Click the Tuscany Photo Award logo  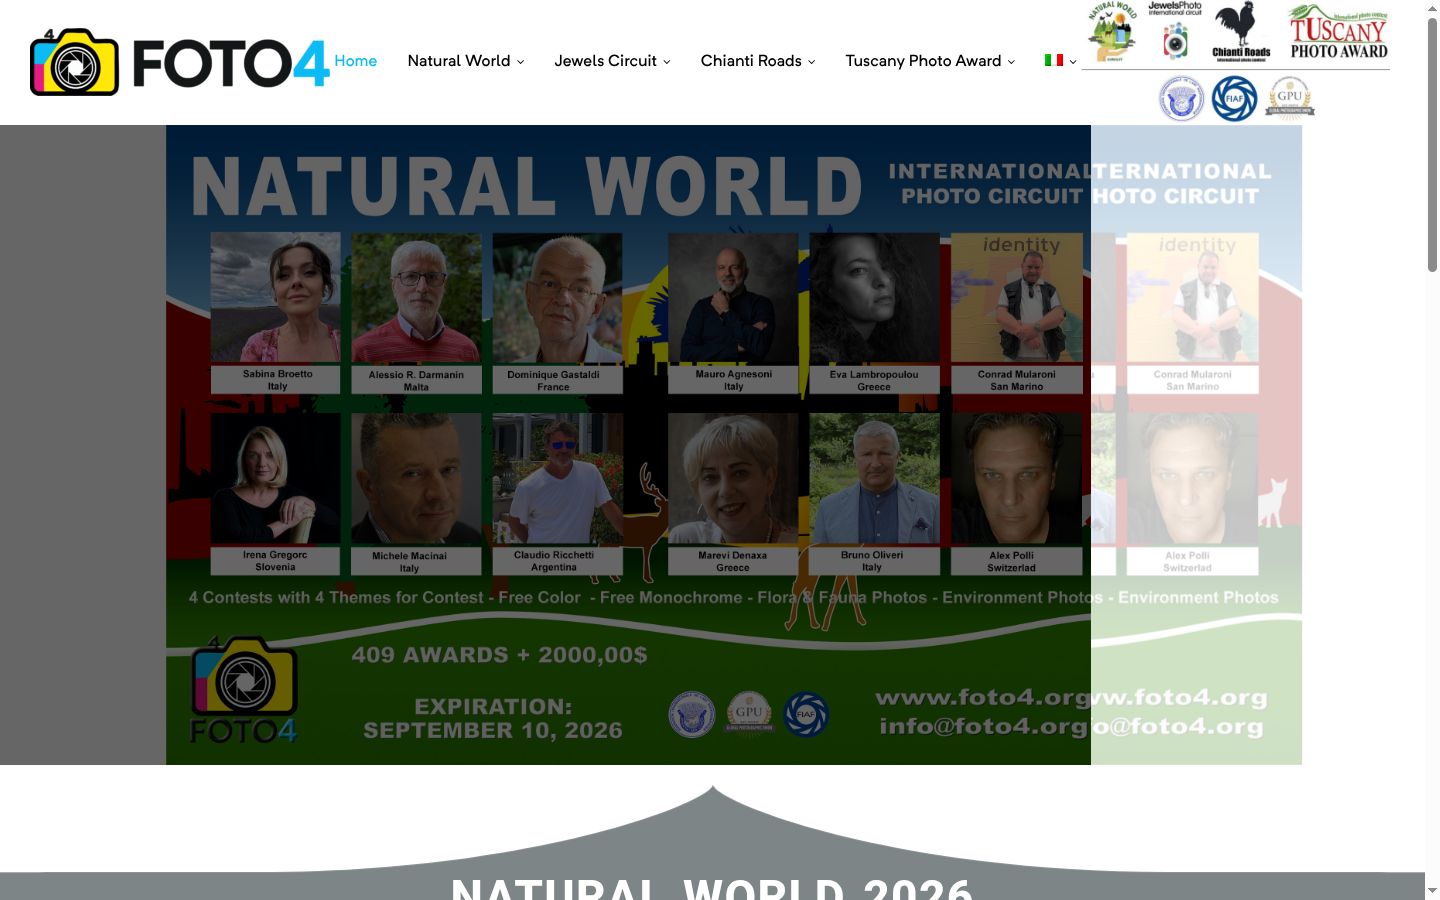(1339, 32)
